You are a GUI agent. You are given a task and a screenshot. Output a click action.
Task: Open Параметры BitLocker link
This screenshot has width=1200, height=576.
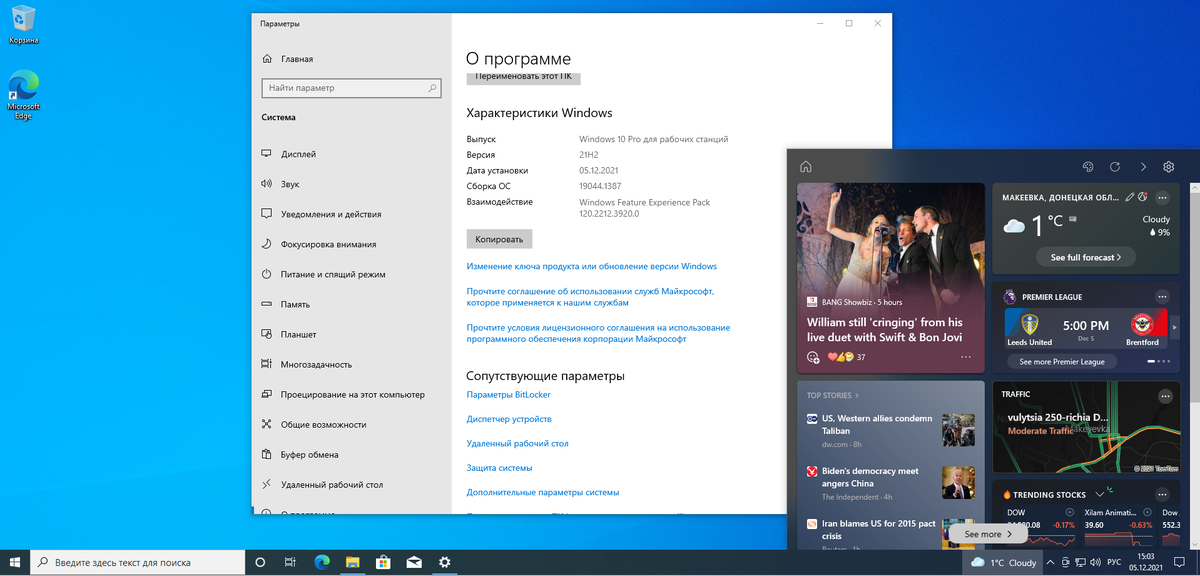(509, 395)
